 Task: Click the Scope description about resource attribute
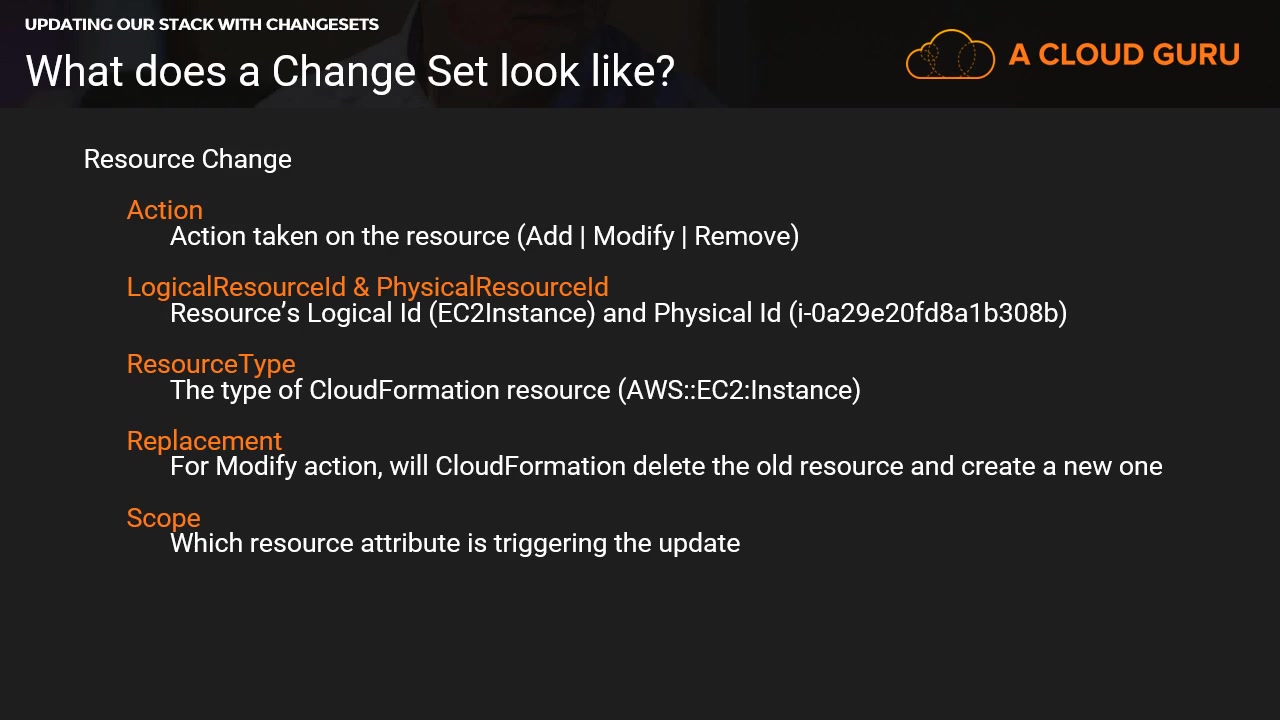click(455, 543)
